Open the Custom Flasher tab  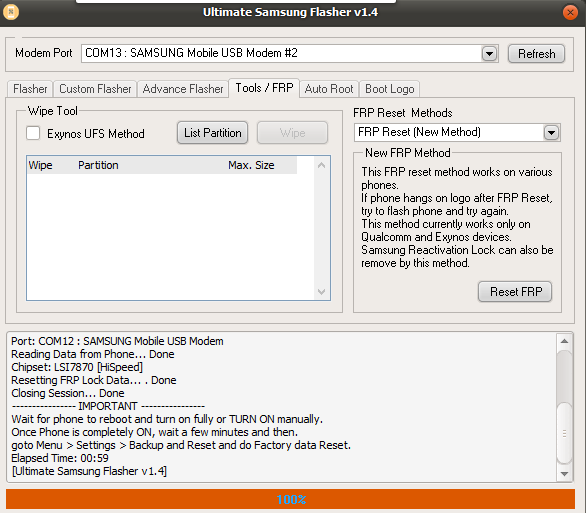click(95, 89)
